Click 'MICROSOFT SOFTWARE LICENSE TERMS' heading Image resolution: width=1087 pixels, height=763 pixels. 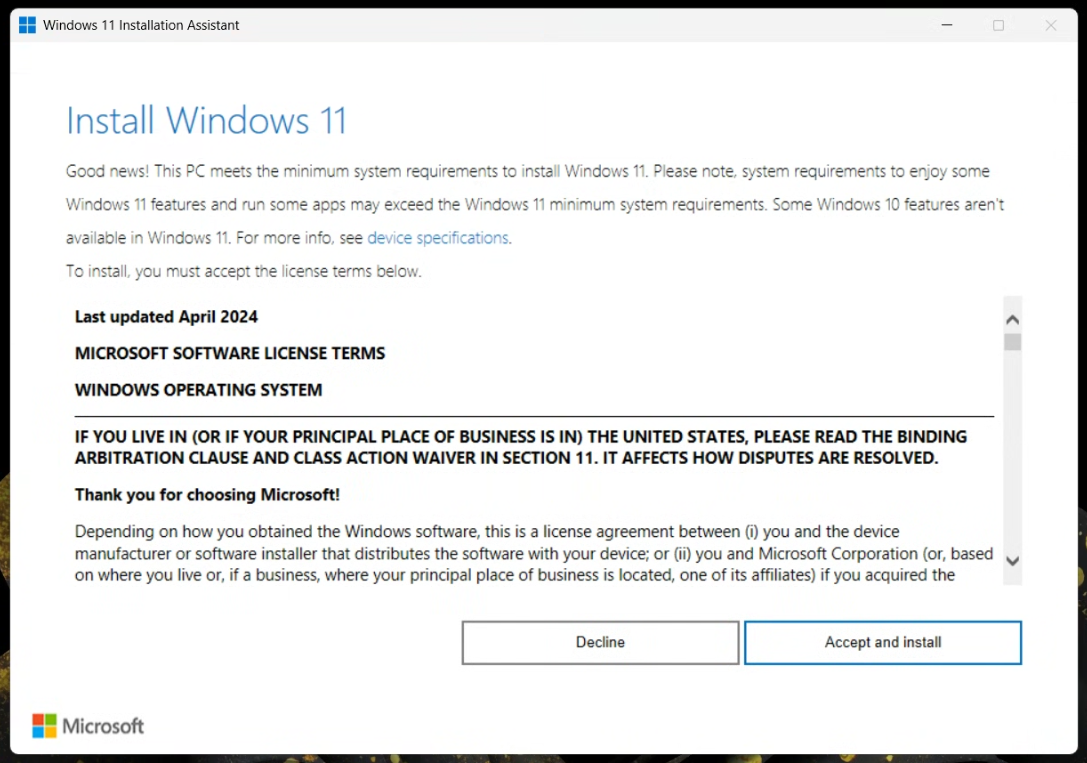pyautogui.click(x=230, y=353)
